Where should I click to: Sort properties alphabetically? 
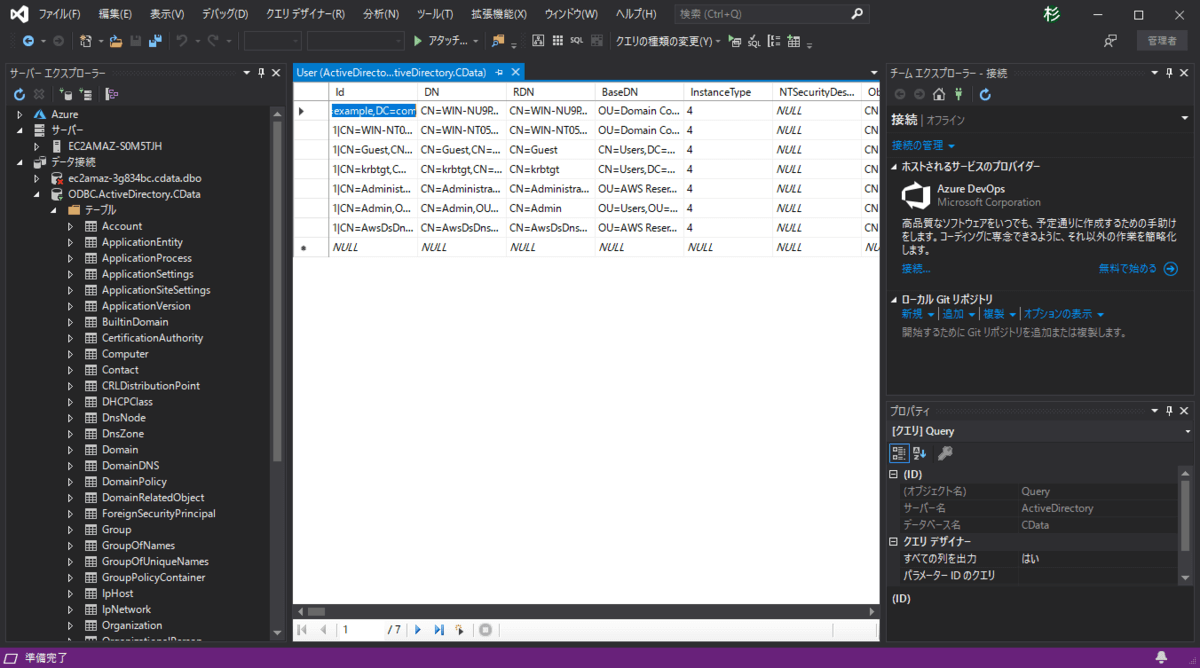[920, 453]
